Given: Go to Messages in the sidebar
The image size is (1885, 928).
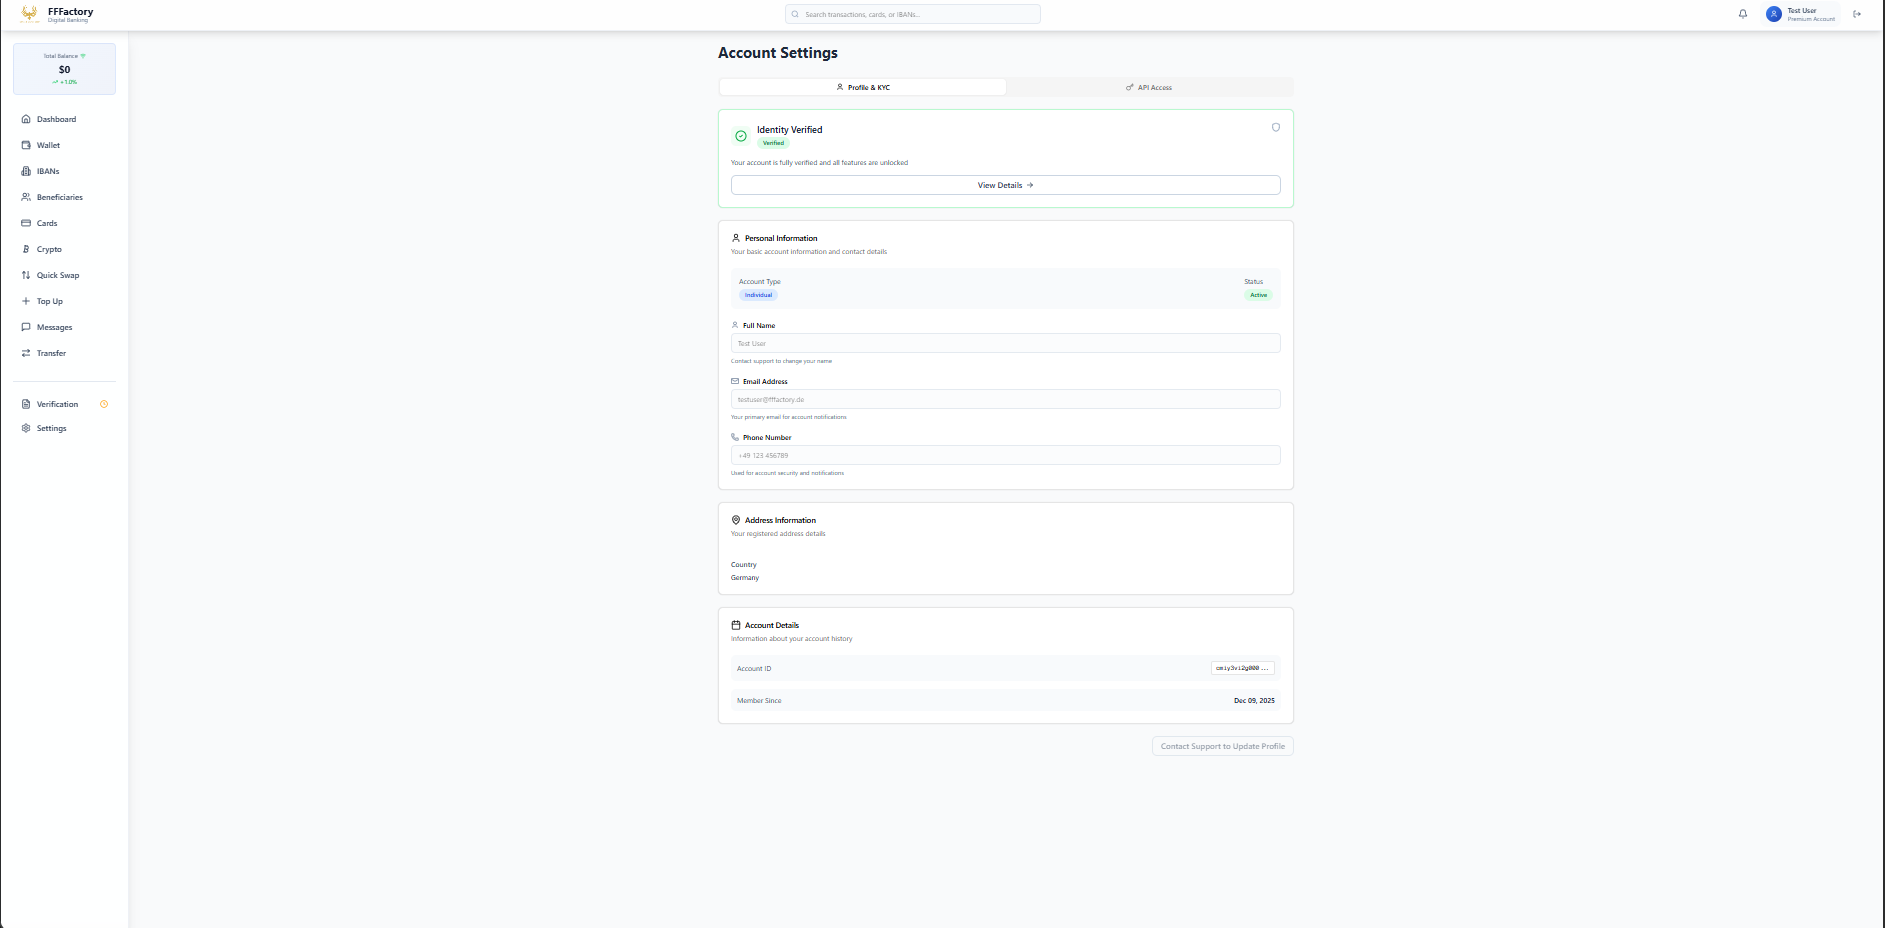Looking at the screenshot, I should click(x=54, y=327).
